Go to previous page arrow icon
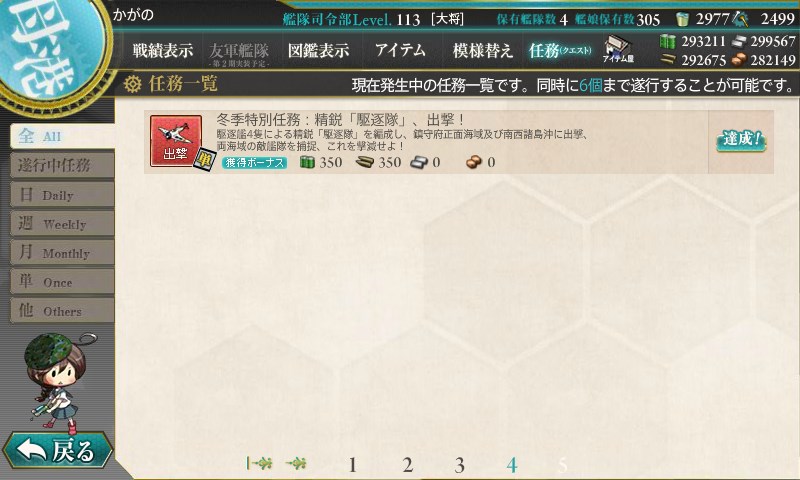800x480 pixels. pos(296,463)
